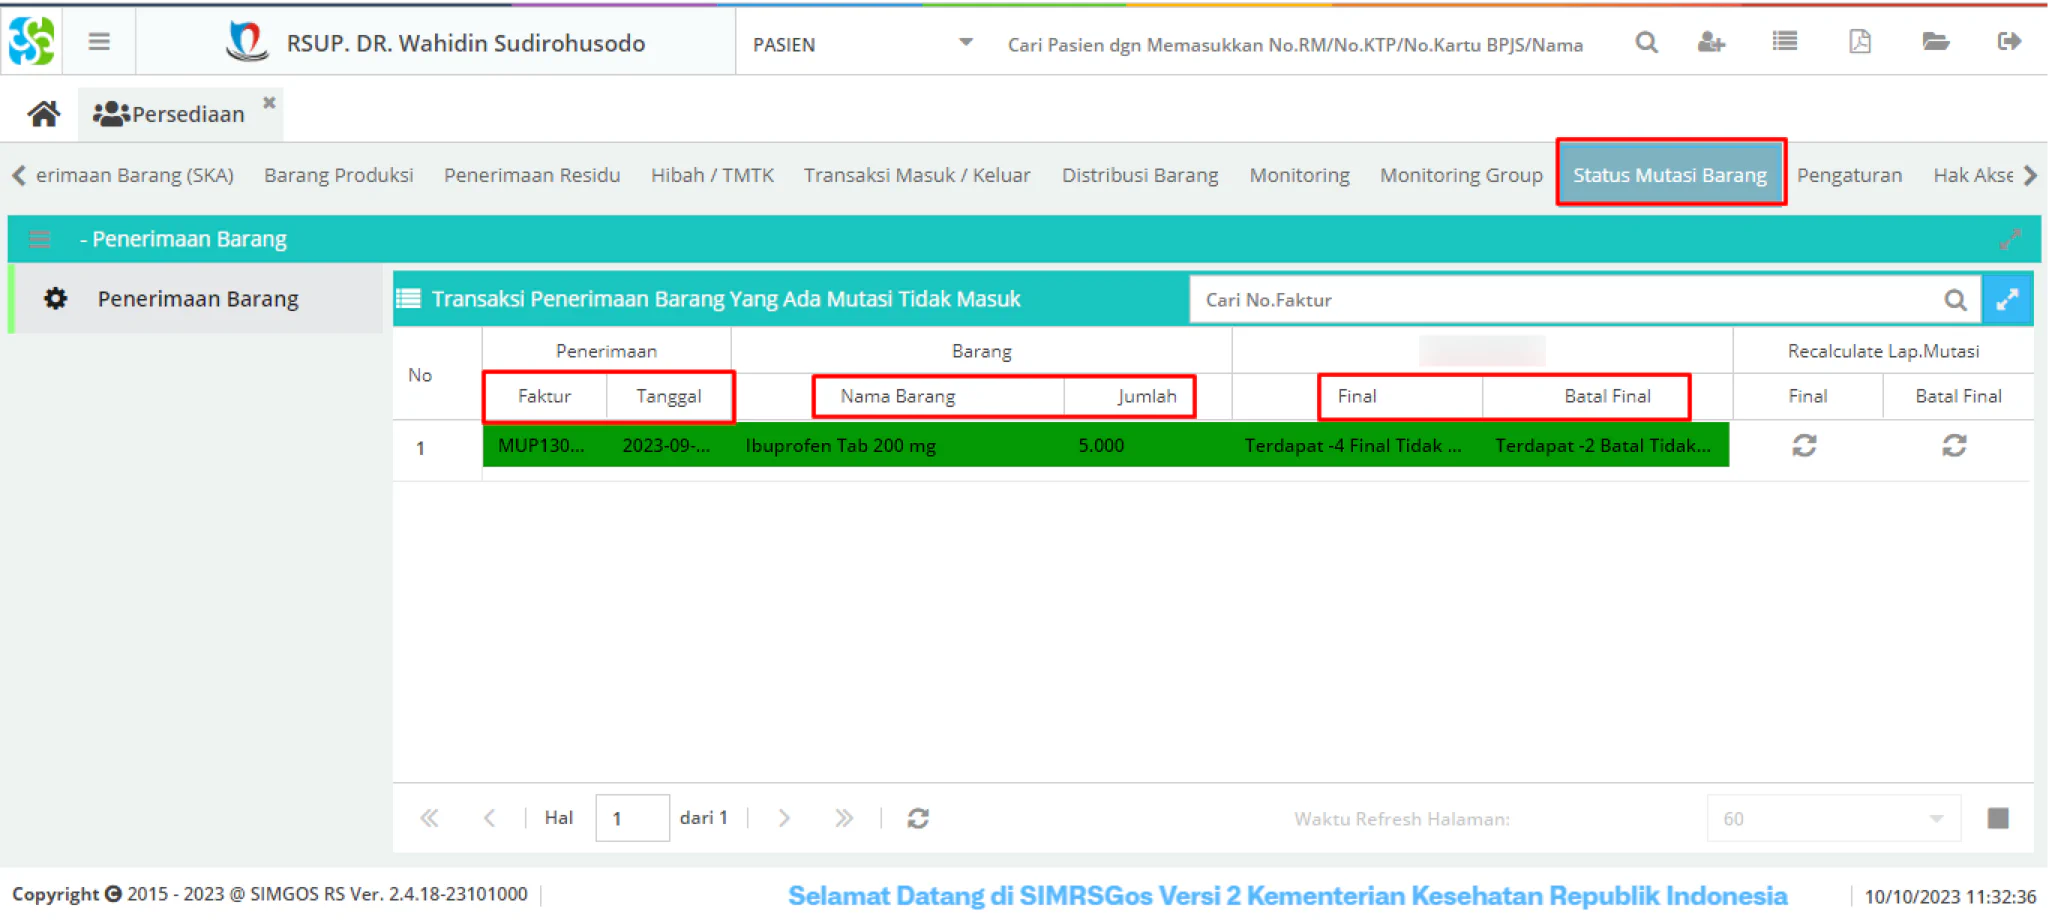Open the hamburger menu in the header
The image size is (2048, 920).
(98, 42)
